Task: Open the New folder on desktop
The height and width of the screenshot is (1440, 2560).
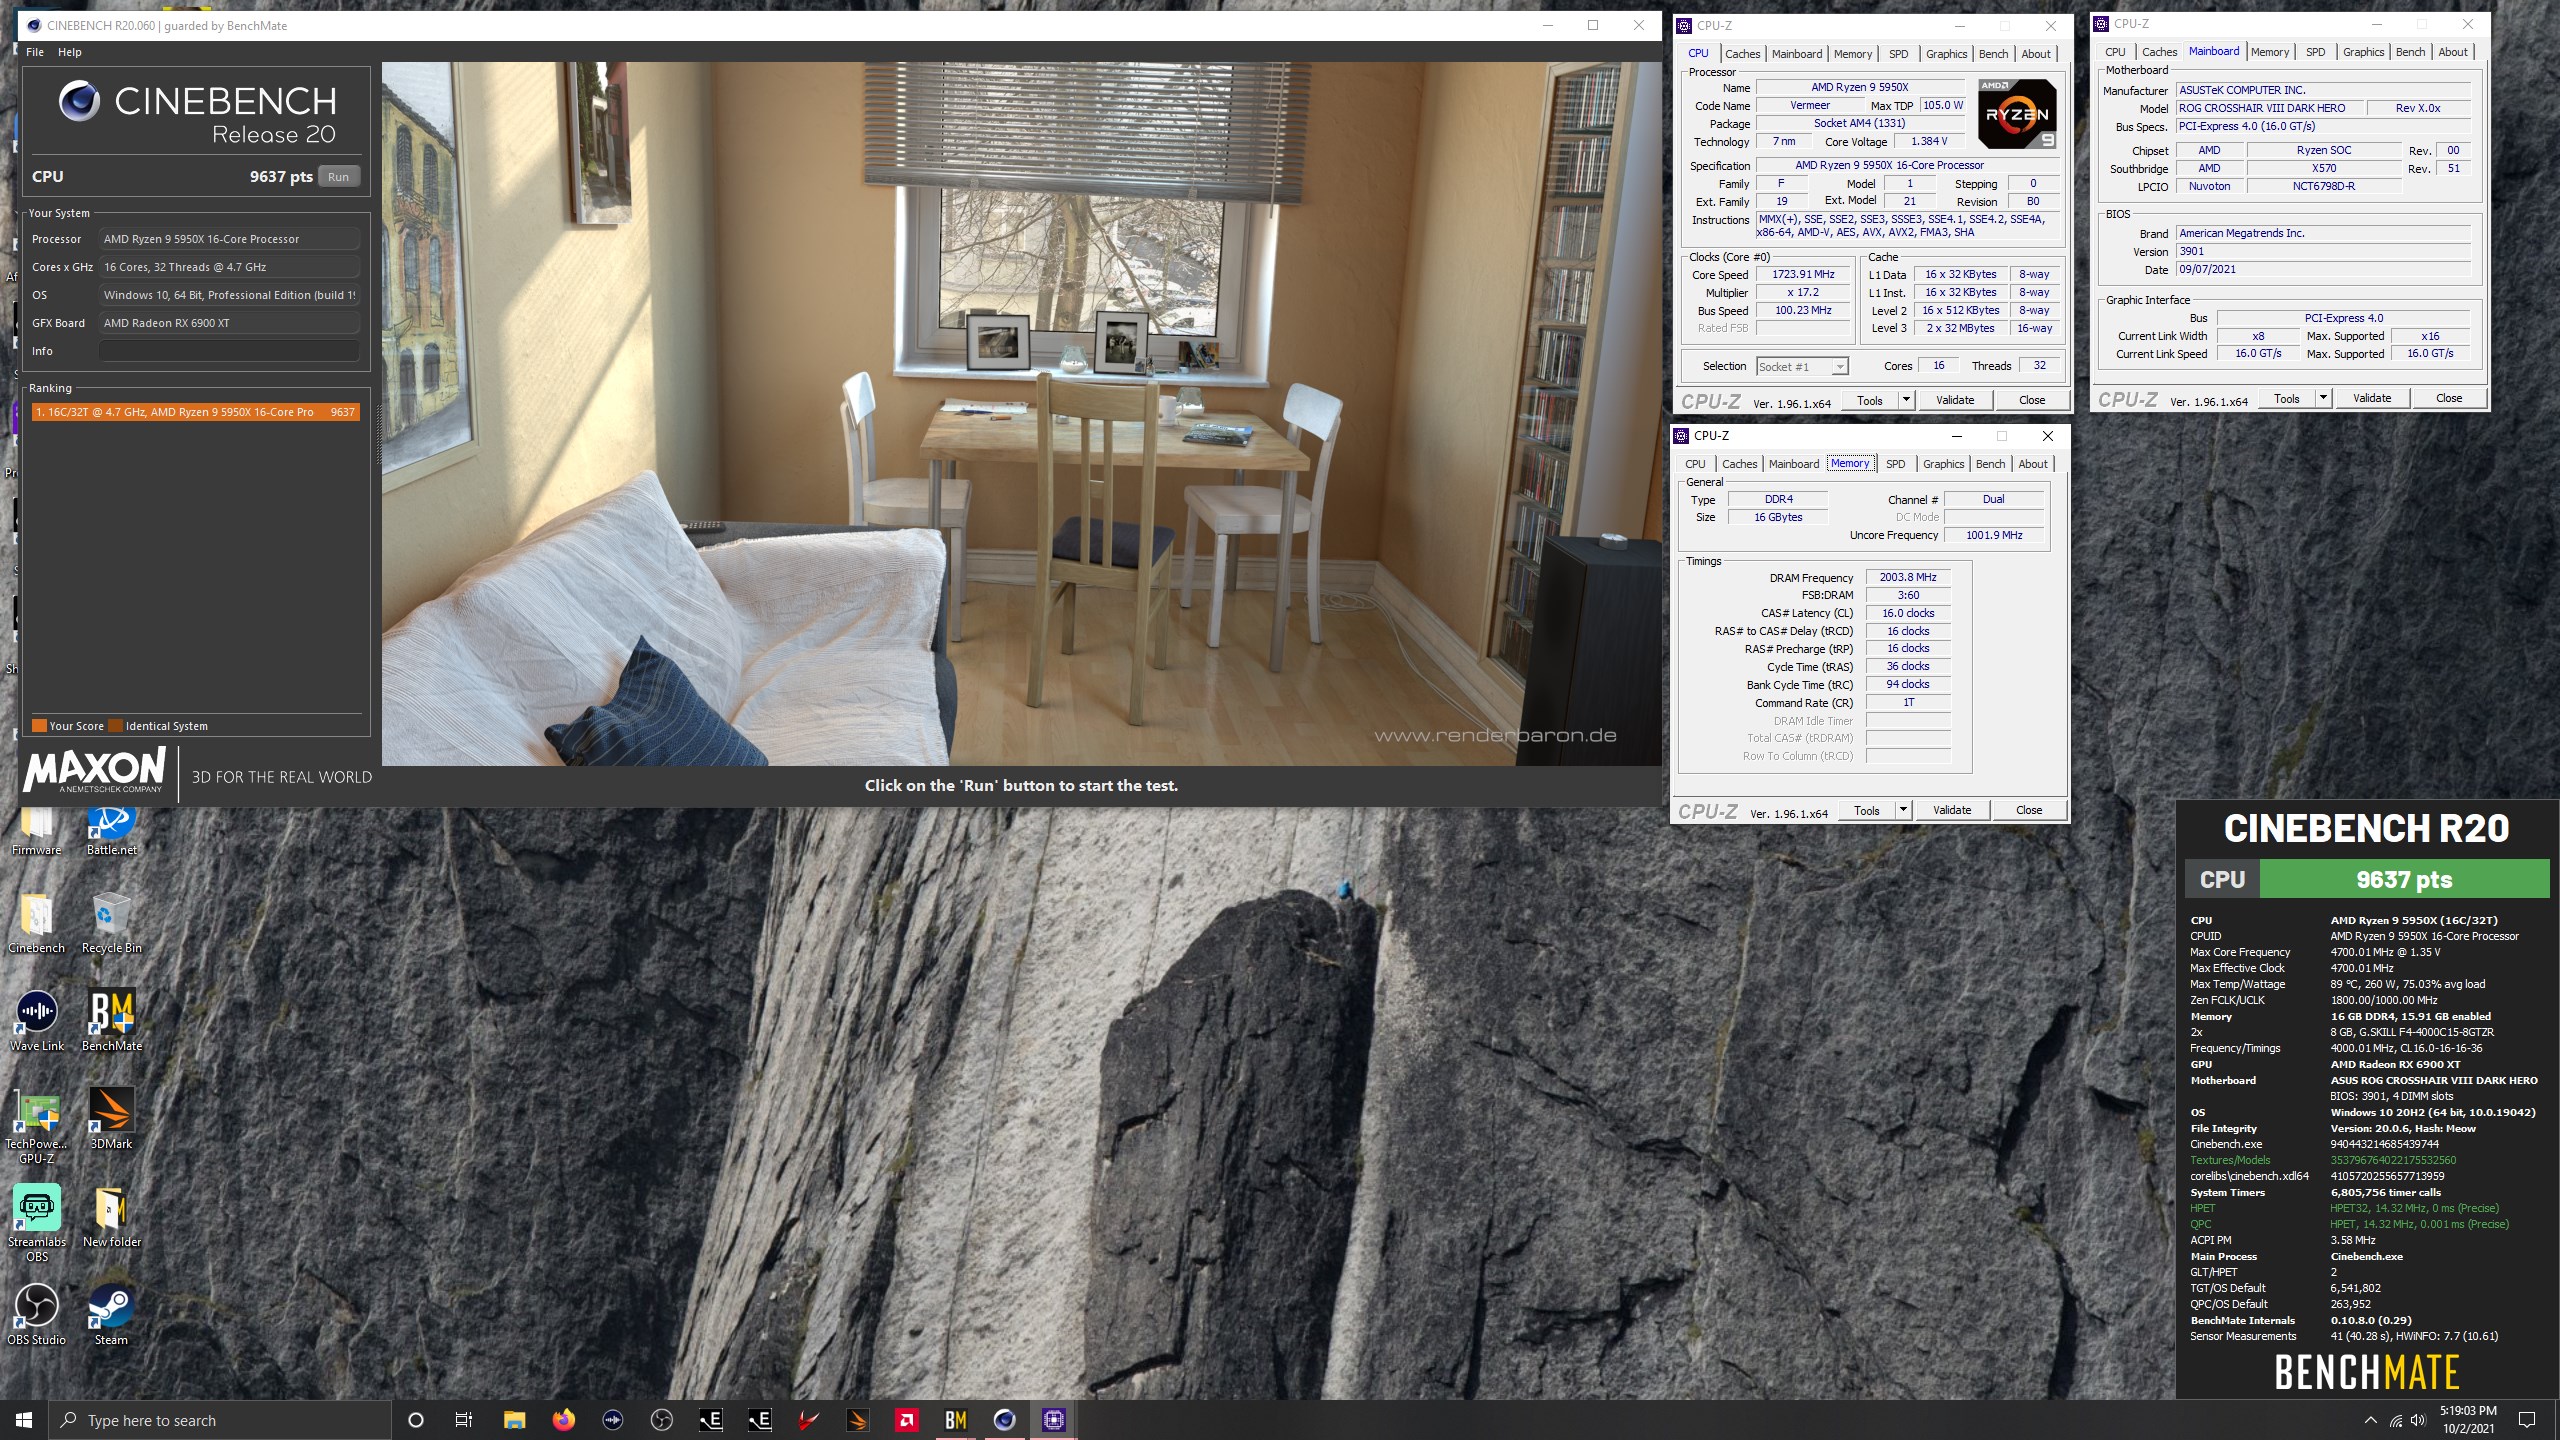Action: pyautogui.click(x=111, y=1216)
